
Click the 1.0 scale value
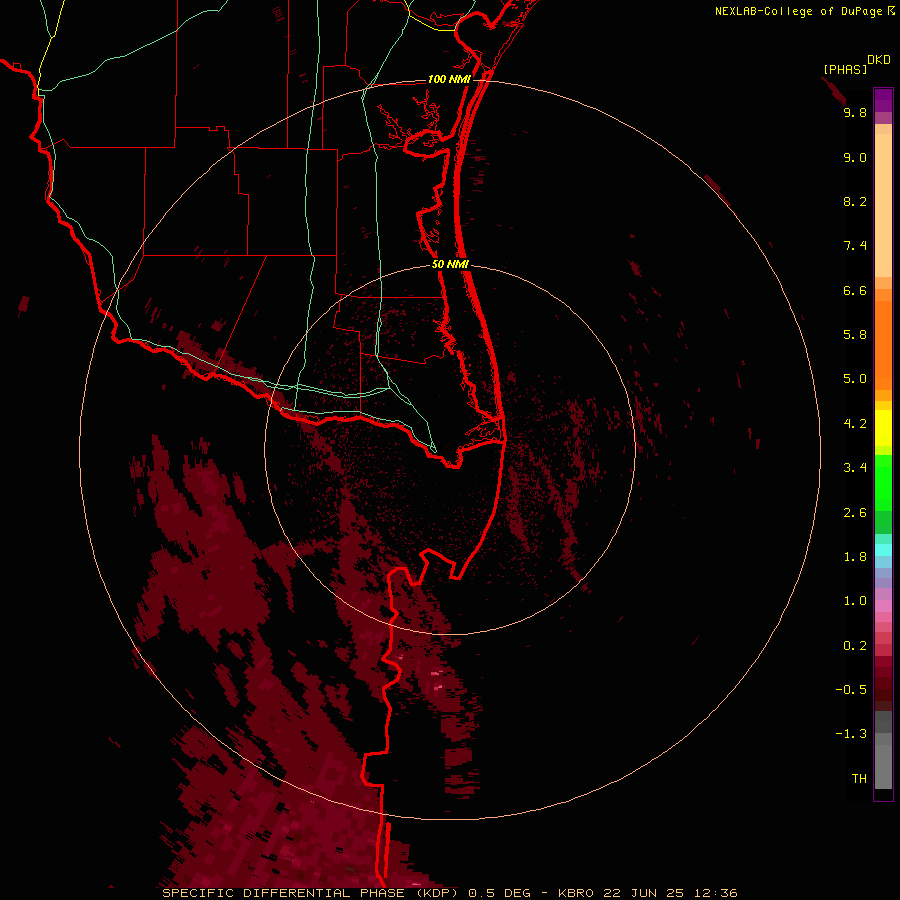[x=855, y=601]
